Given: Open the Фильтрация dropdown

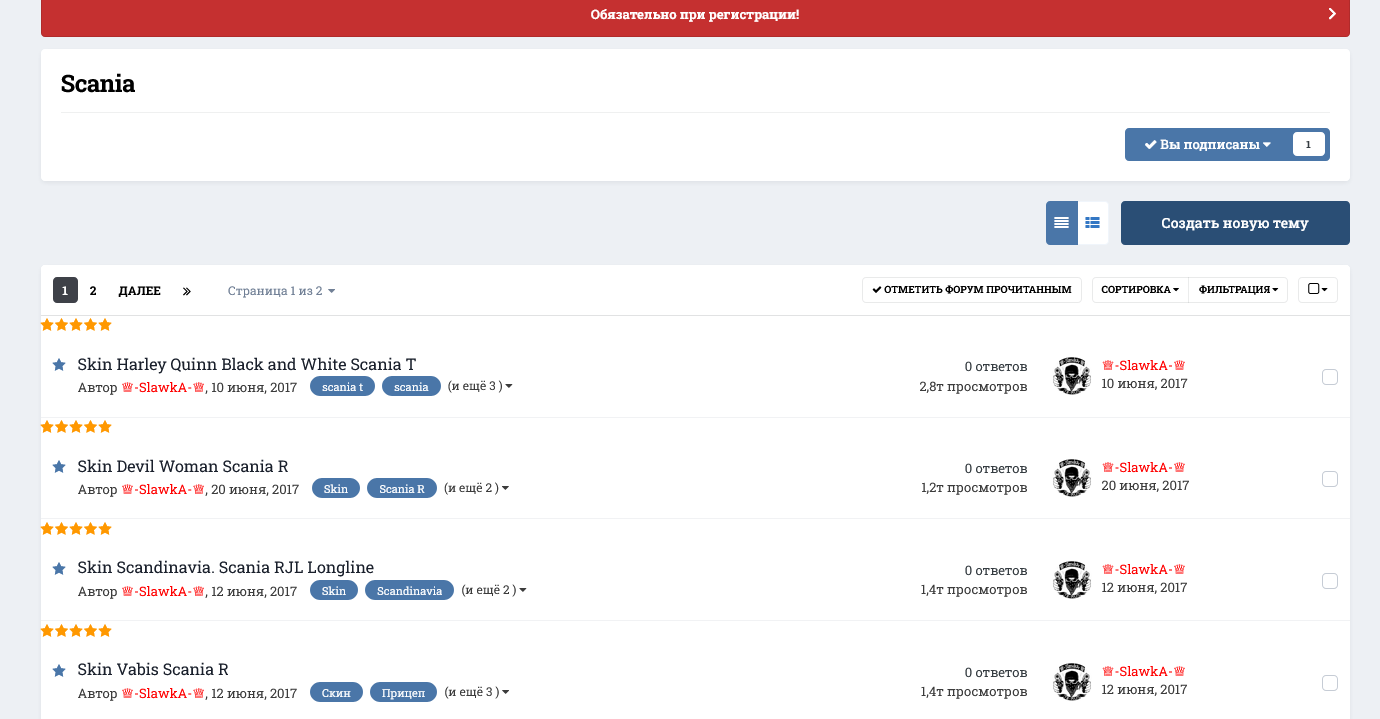Looking at the screenshot, I should [1238, 290].
